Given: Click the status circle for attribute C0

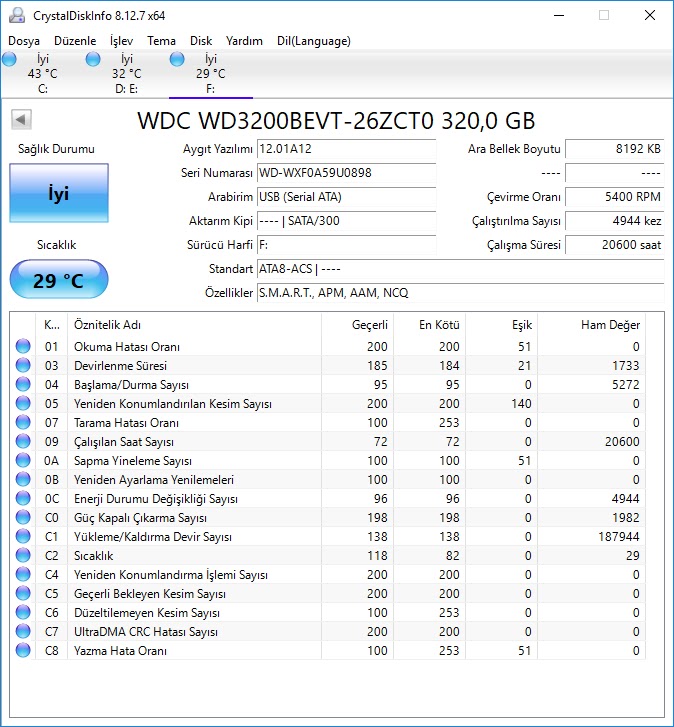Looking at the screenshot, I should tap(23, 517).
